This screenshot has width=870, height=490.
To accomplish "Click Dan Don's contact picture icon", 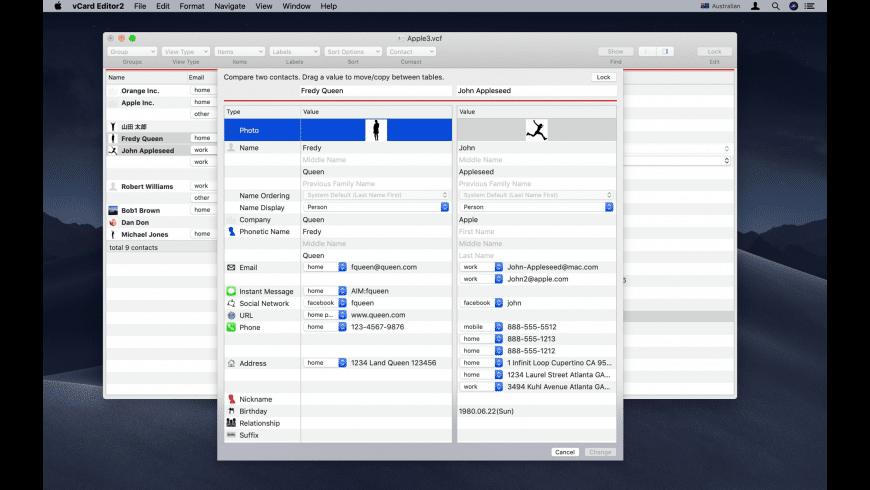I will 113,223.
